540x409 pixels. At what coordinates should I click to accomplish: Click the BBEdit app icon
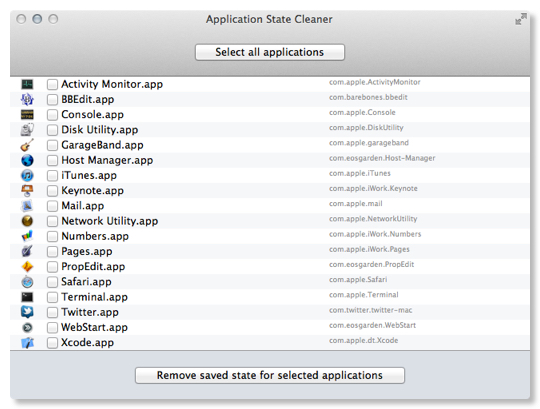click(27, 99)
